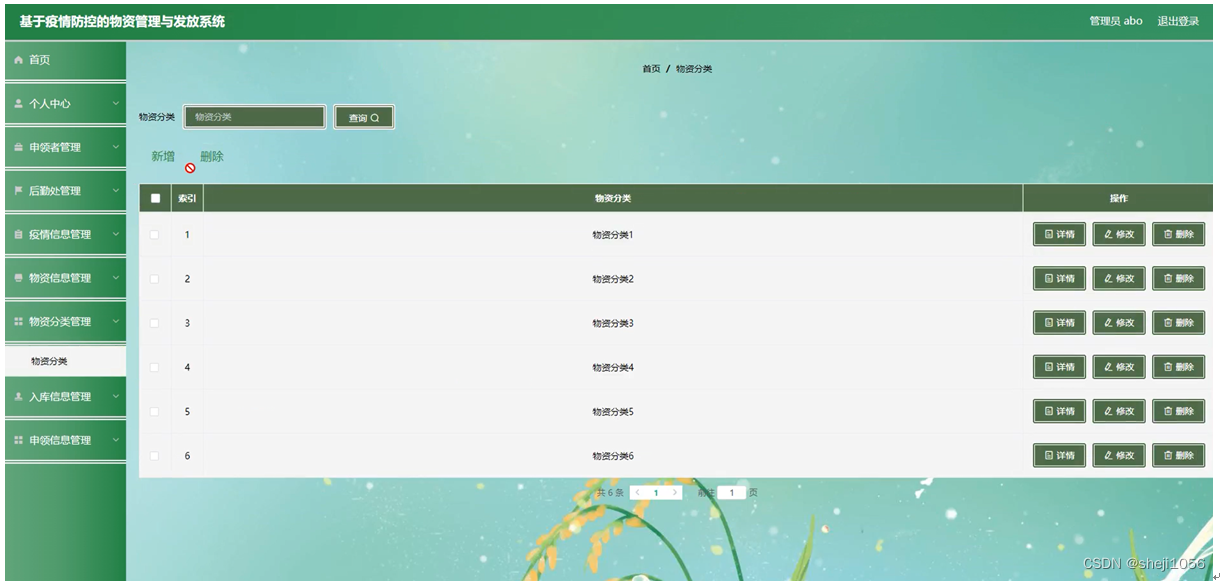
Task: Expand the 个人中心 menu chevron
Action: tap(115, 104)
